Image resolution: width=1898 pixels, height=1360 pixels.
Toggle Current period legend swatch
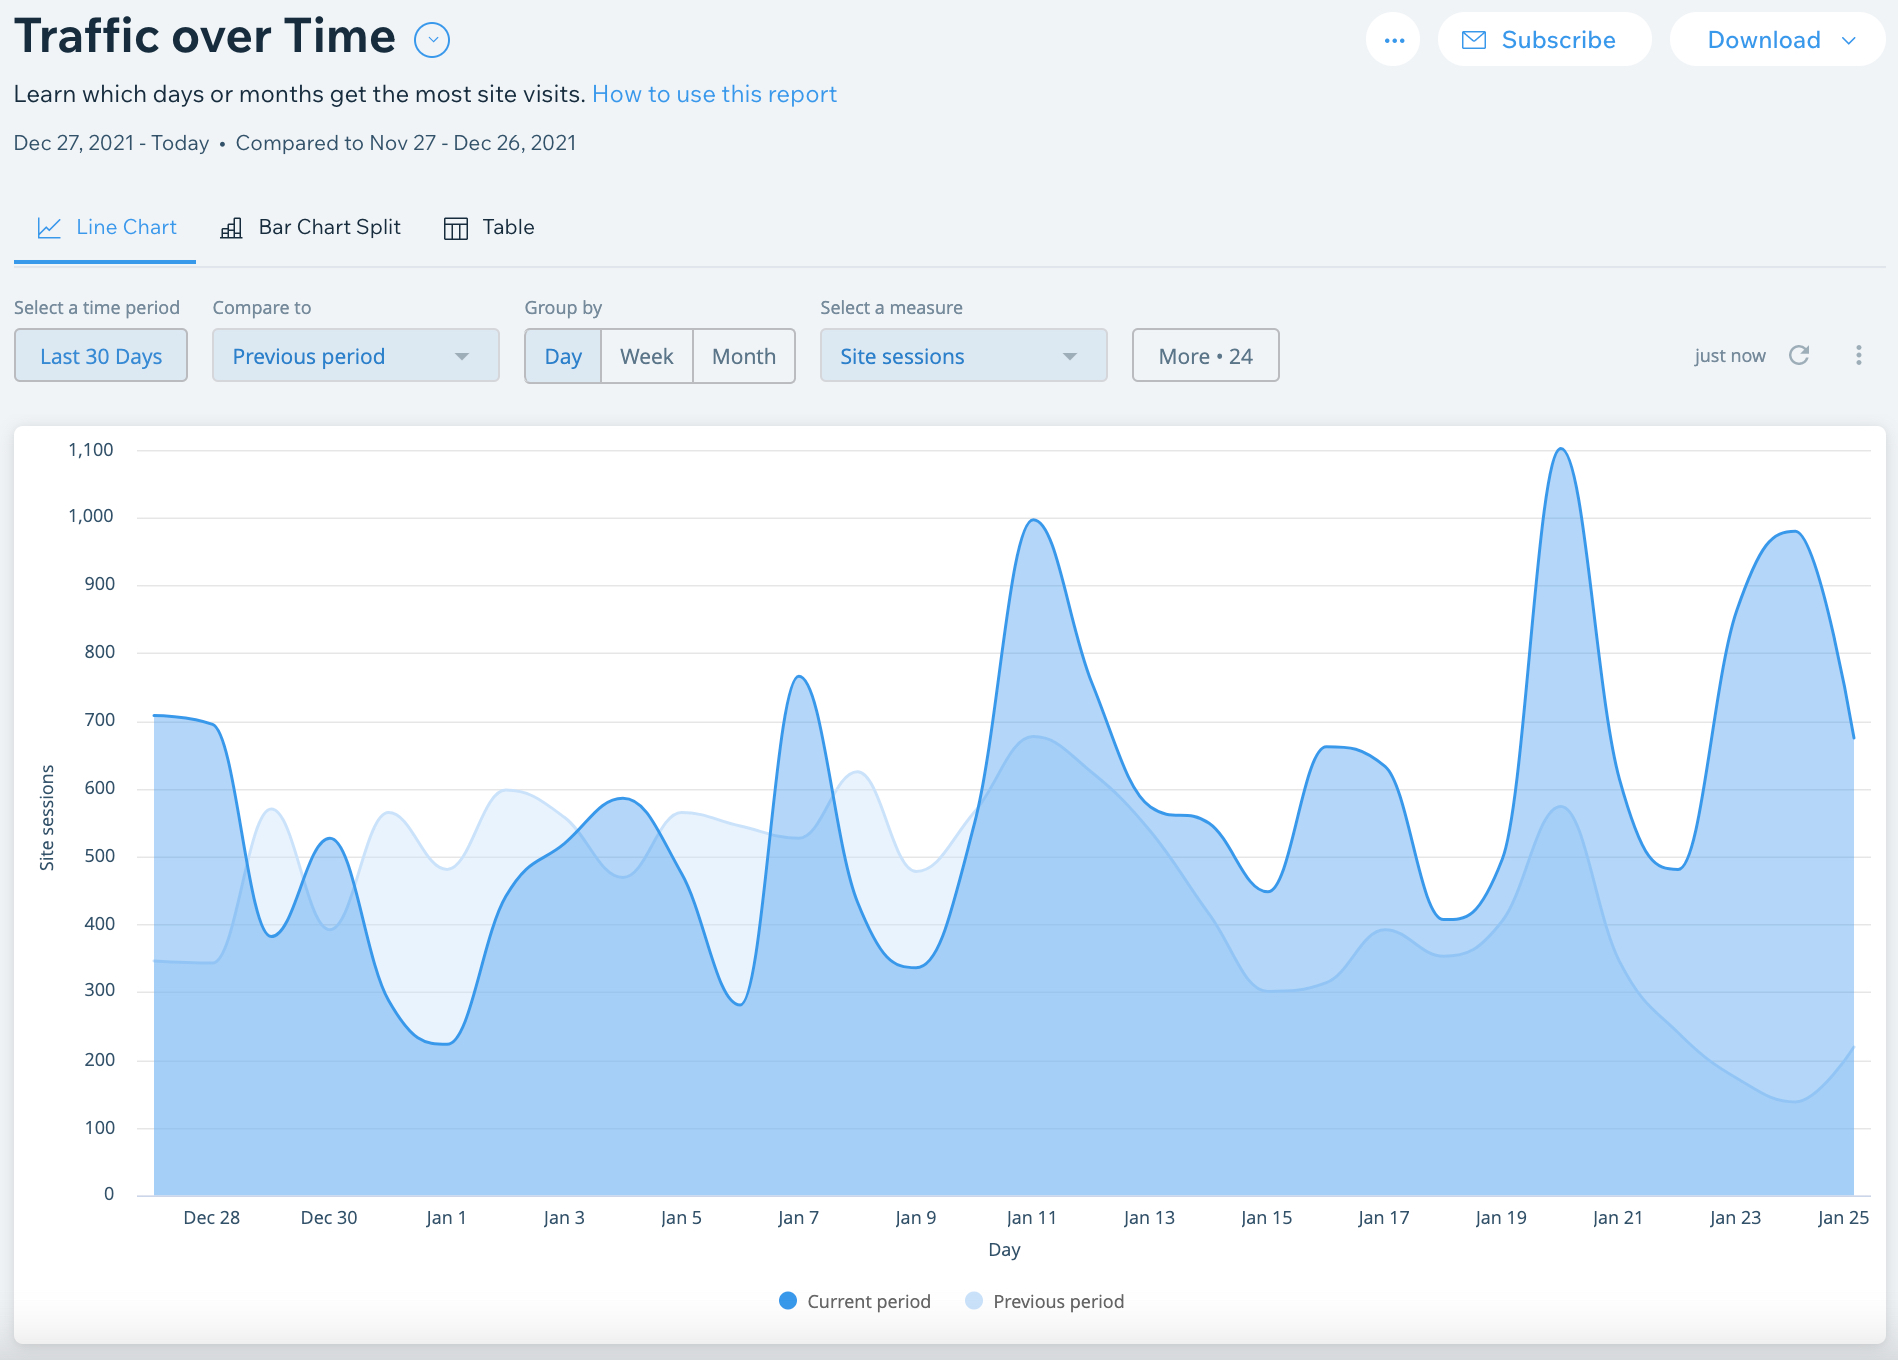(x=788, y=1301)
